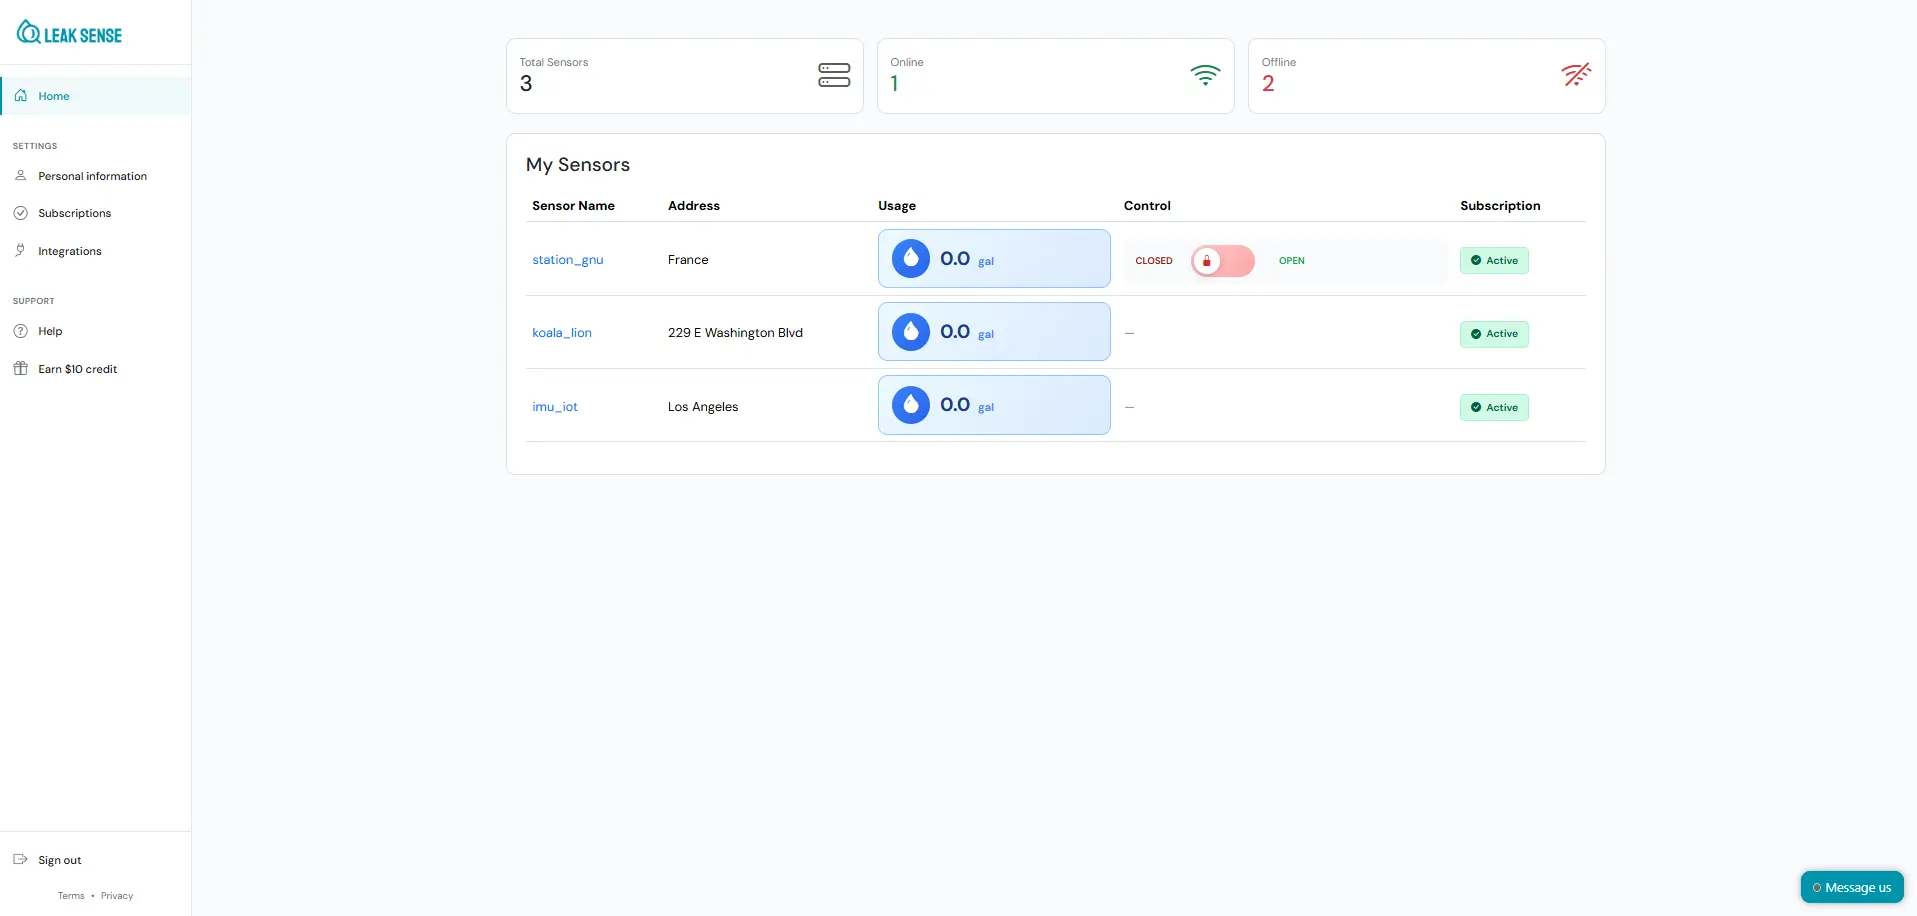
Task: Click the crossed-wifi icon on the Offline card
Action: point(1576,74)
